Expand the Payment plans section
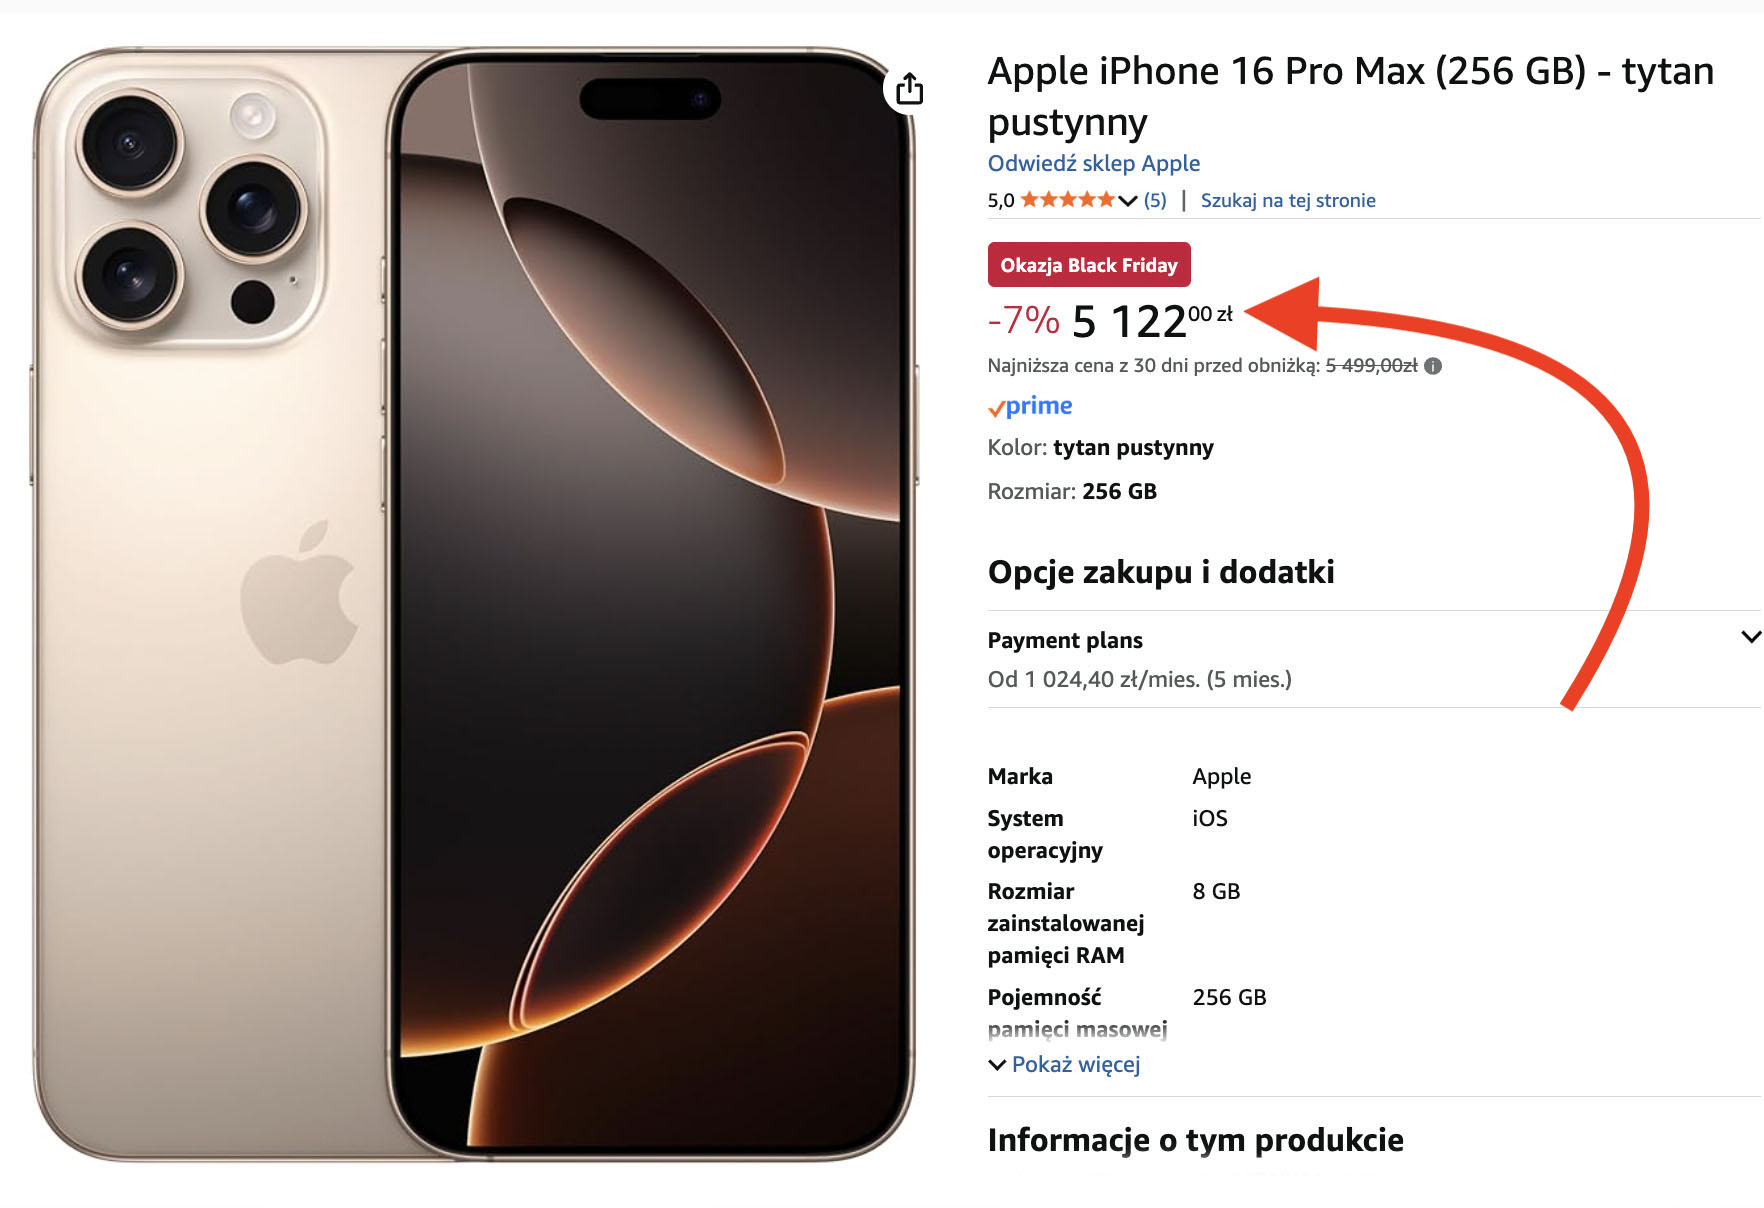The image size is (1764, 1208). tap(1750, 637)
